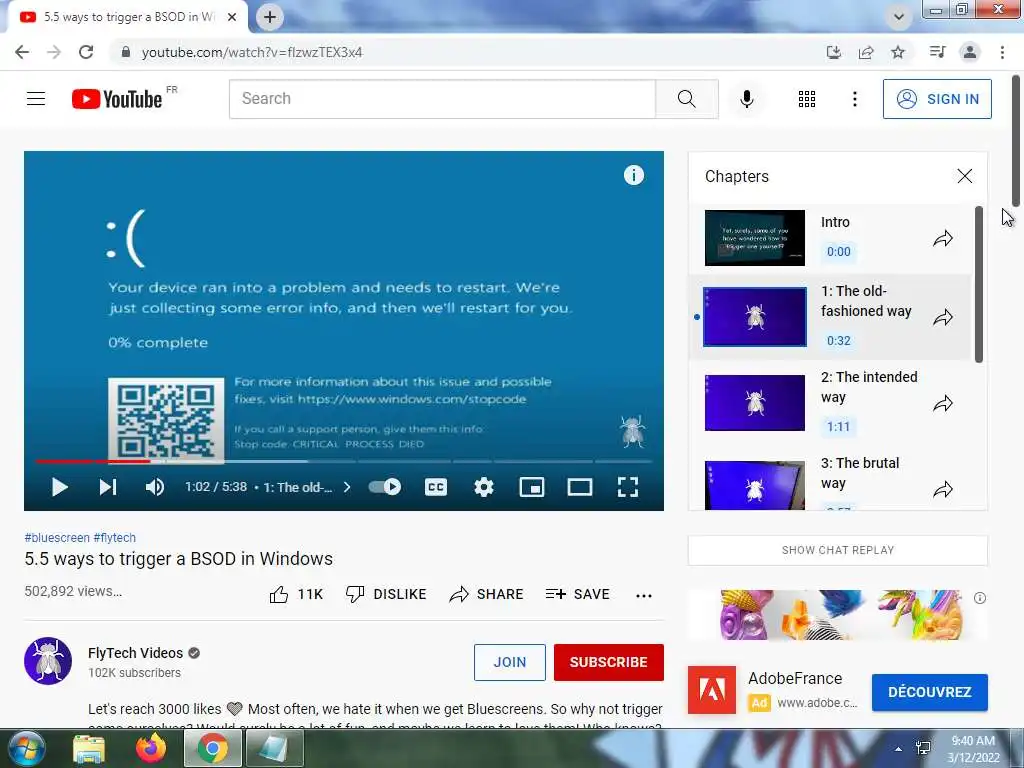Select the Intro chapter thumbnail
The height and width of the screenshot is (768, 1024).
755,238
